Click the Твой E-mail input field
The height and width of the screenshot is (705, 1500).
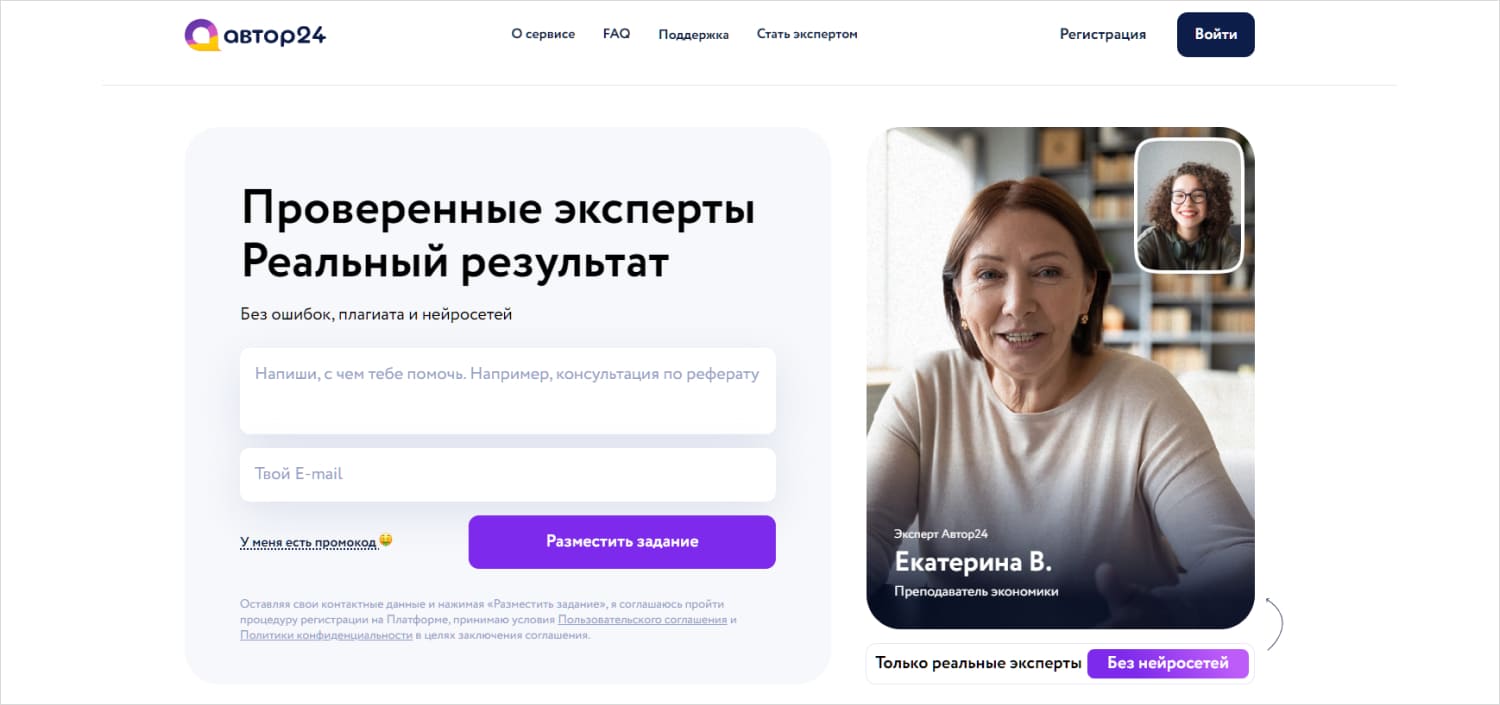pyautogui.click(x=508, y=474)
